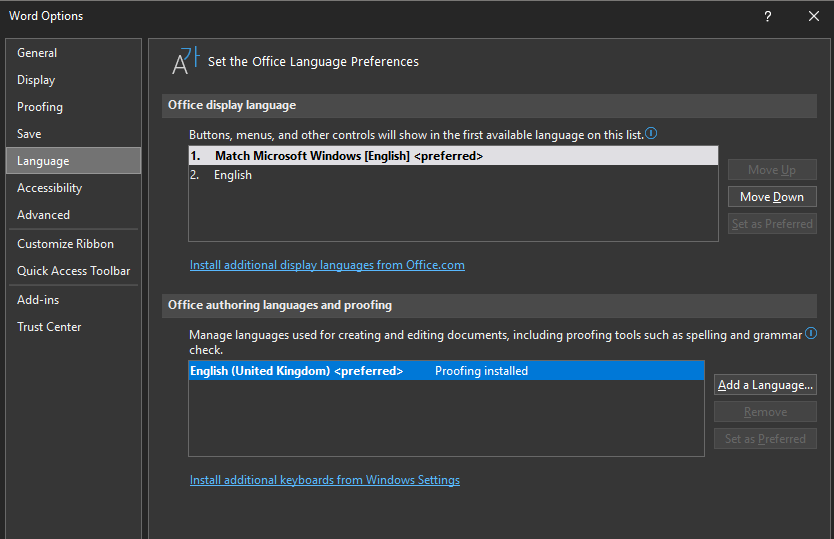Image resolution: width=834 pixels, height=539 pixels.
Task: Open the Help question mark button
Action: pyautogui.click(x=768, y=16)
